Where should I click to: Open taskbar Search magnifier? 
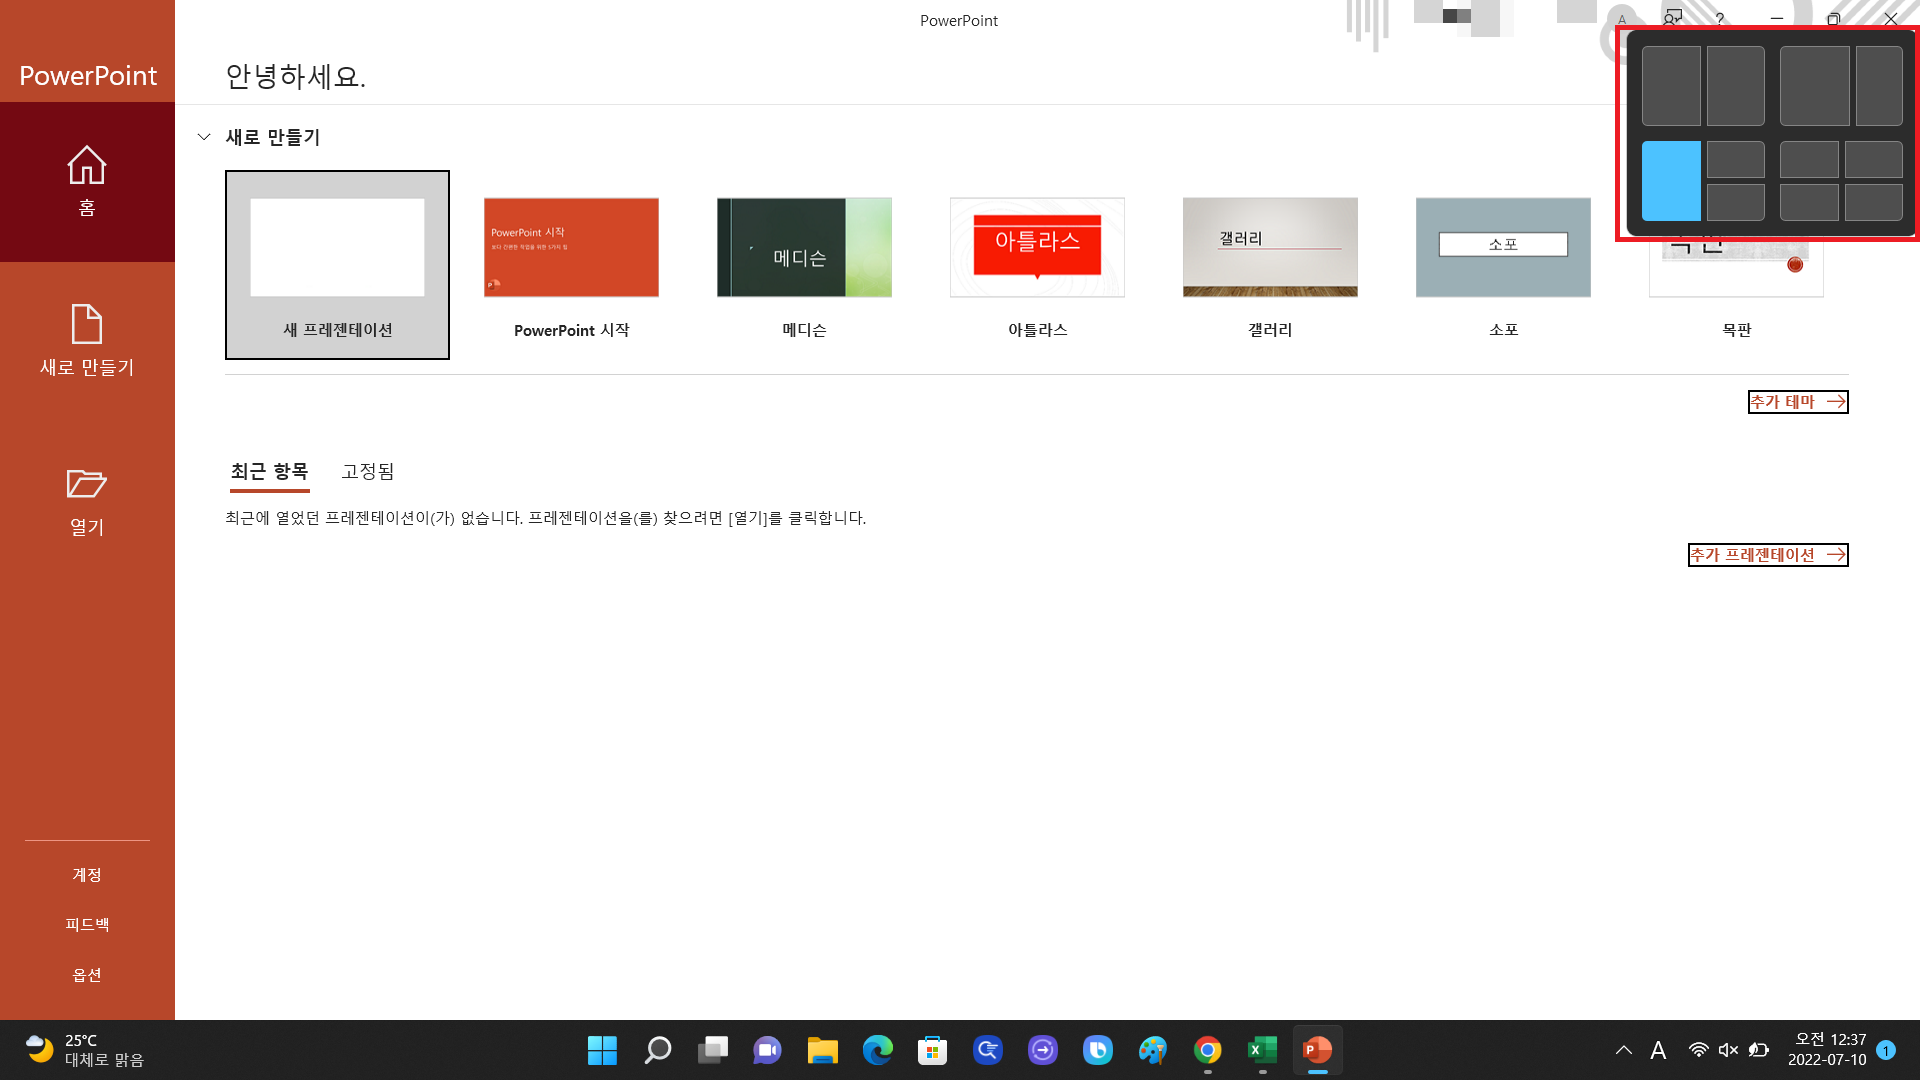click(657, 1050)
